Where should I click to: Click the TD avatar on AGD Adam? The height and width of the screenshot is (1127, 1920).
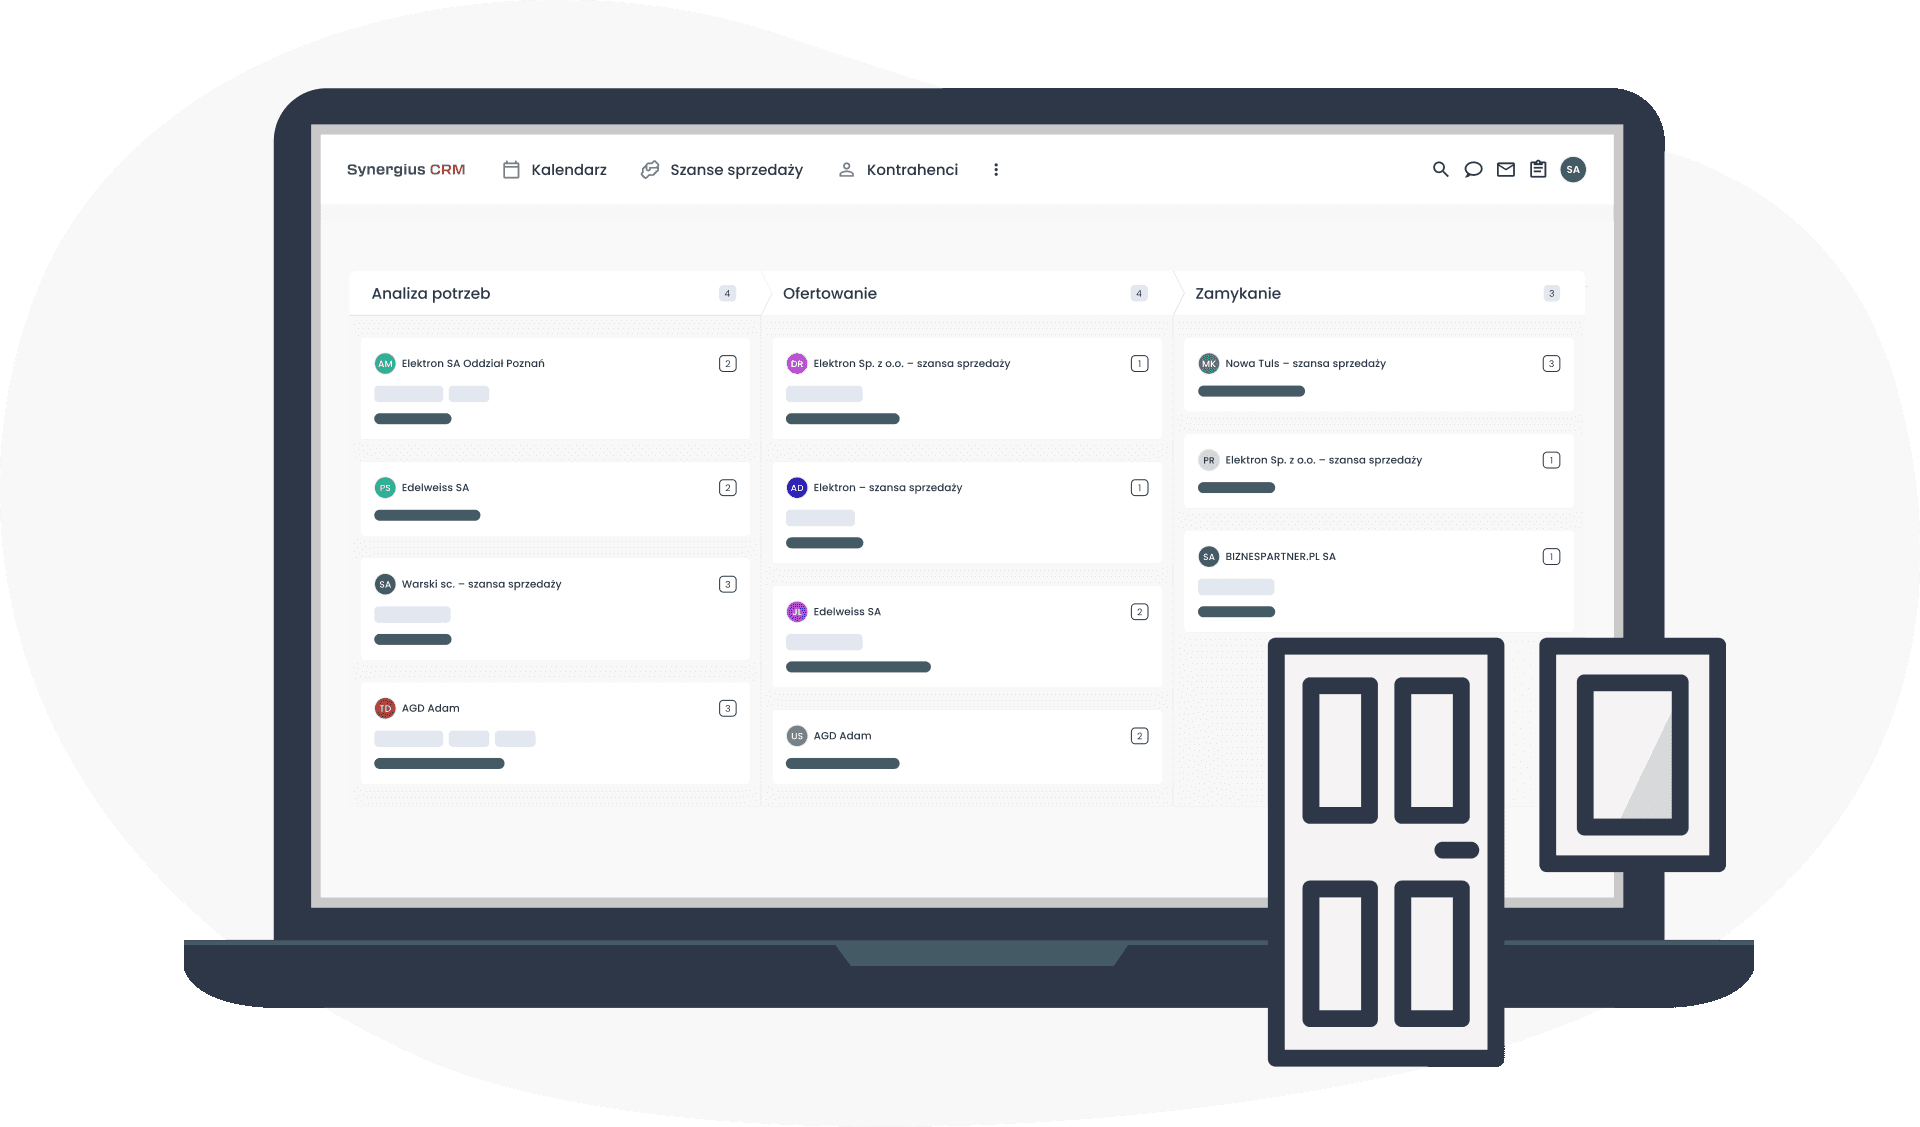tap(385, 708)
